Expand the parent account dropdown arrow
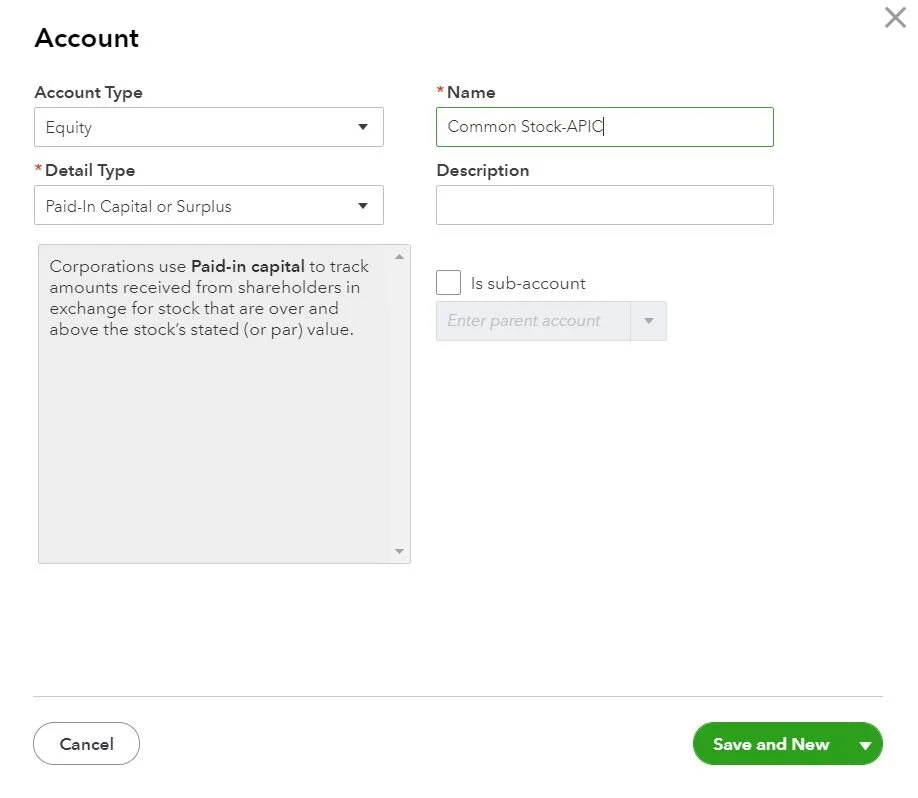The height and width of the screenshot is (798, 918). [x=649, y=321]
